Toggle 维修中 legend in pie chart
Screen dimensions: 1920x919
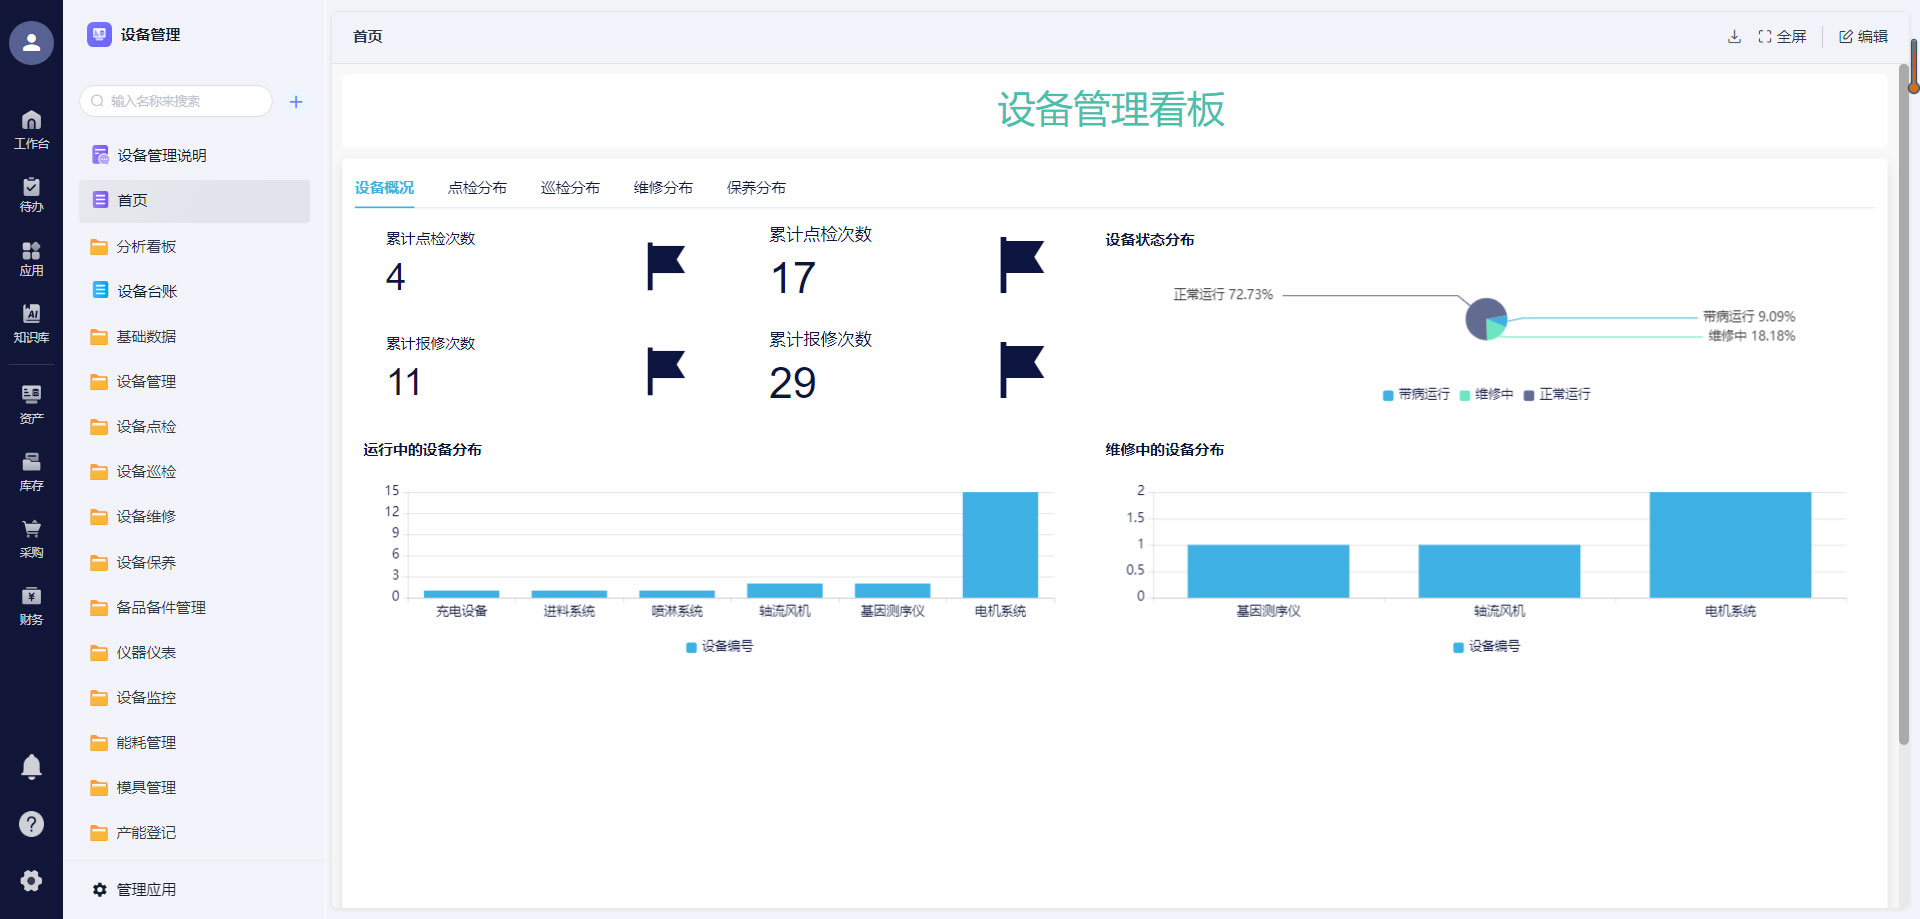[x=1487, y=395]
